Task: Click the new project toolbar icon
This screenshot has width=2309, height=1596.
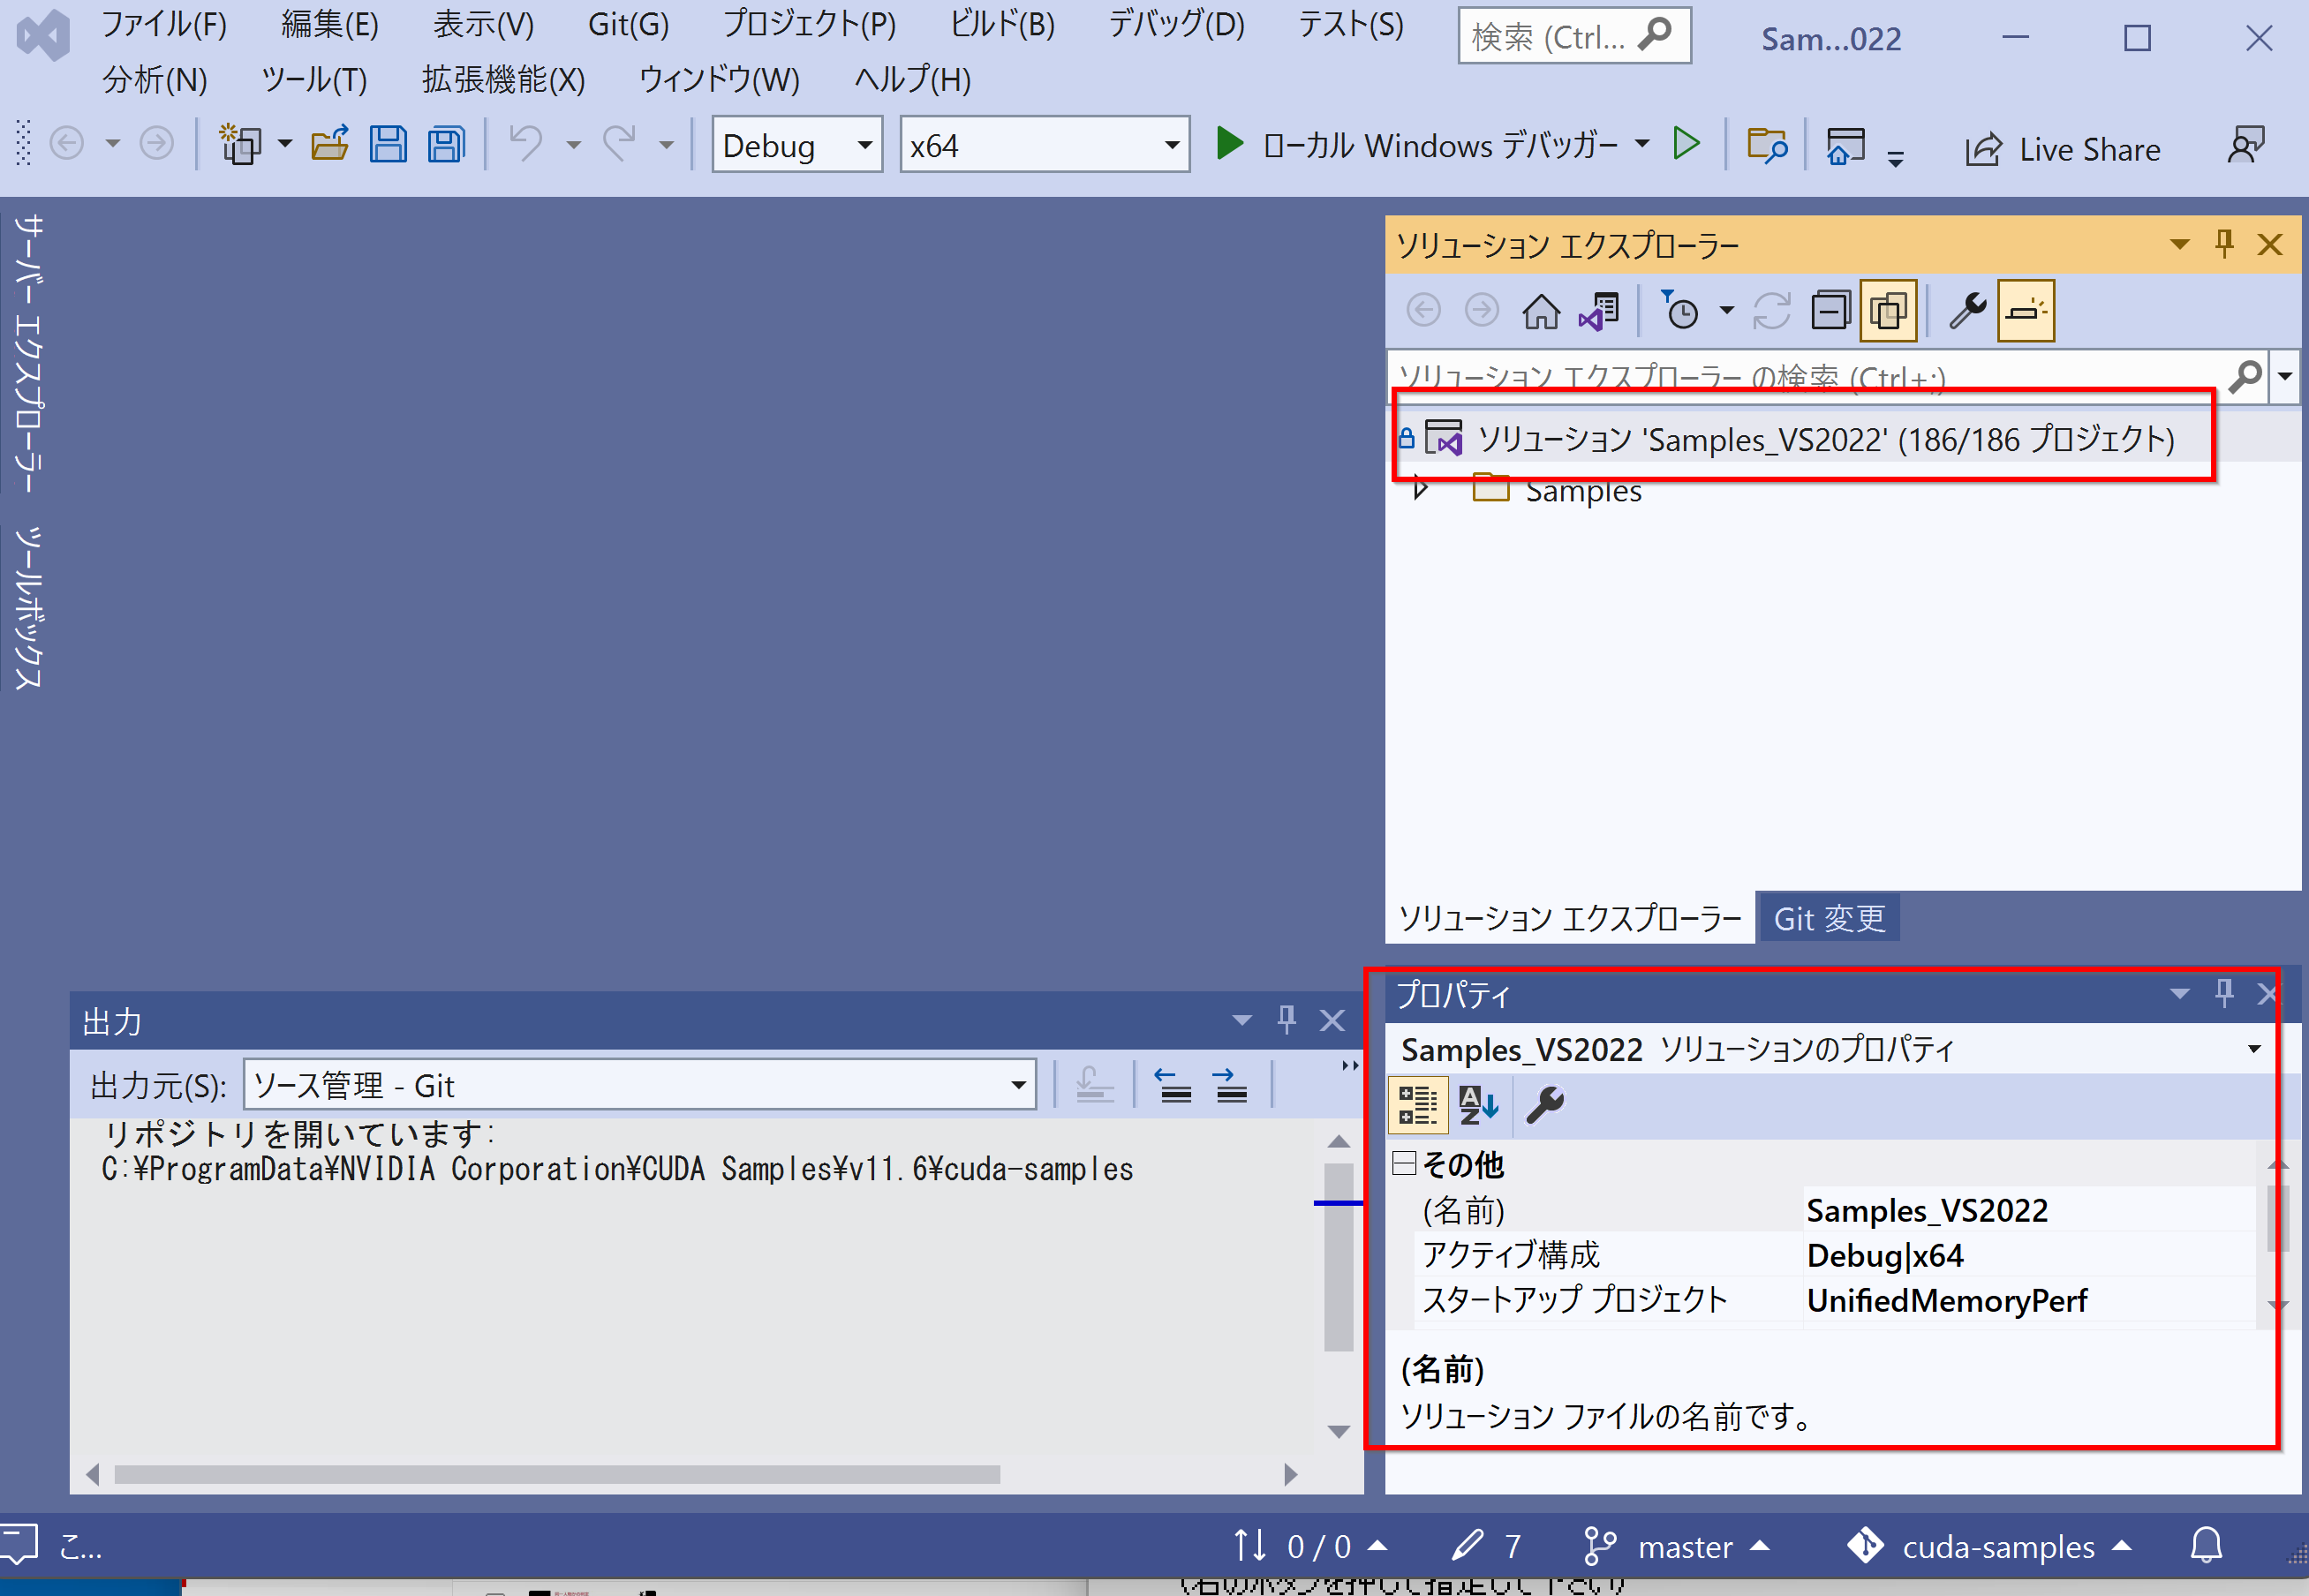Action: click(241, 144)
